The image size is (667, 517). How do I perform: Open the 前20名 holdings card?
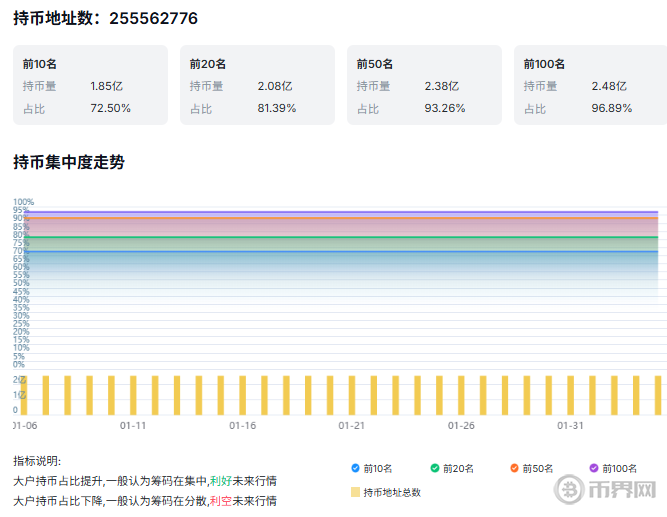point(257,85)
